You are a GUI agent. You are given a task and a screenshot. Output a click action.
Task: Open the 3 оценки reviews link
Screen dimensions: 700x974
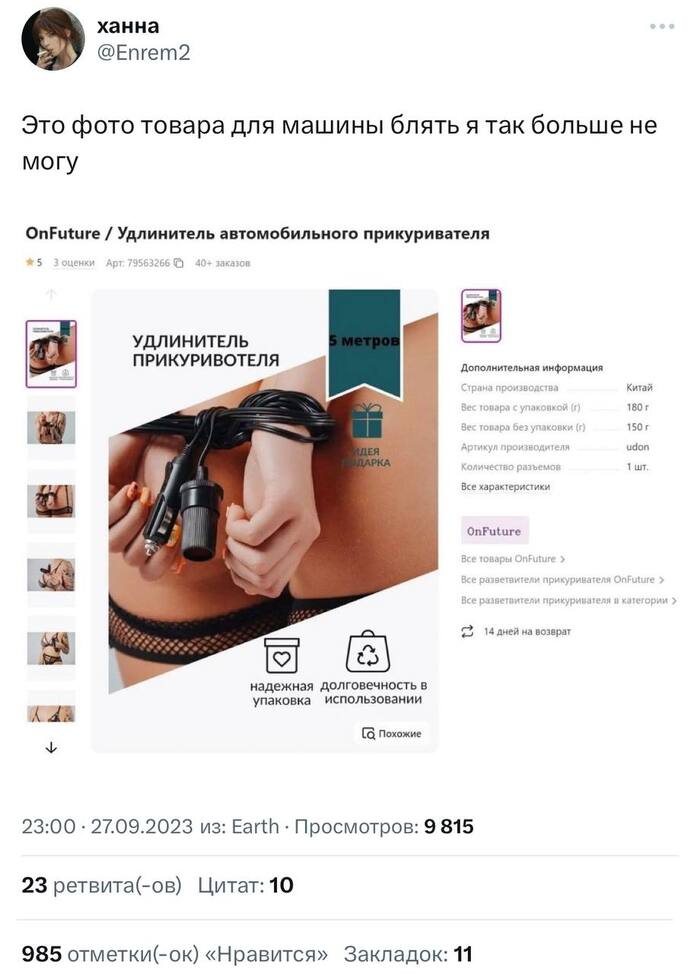(74, 263)
